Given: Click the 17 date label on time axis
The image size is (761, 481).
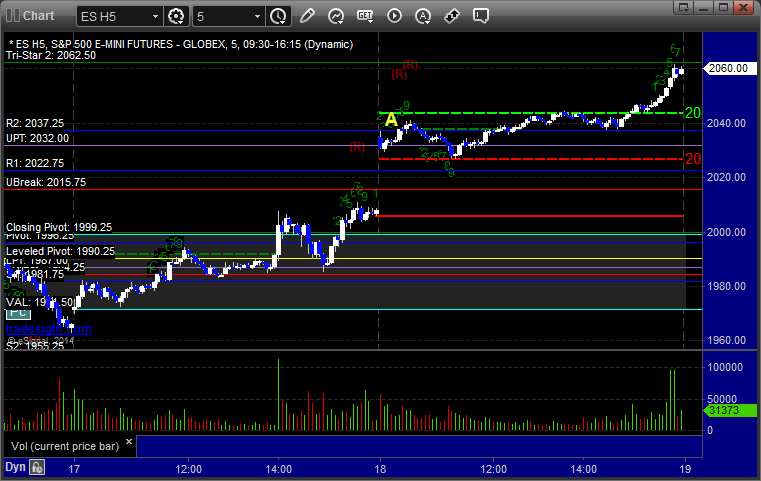Looking at the screenshot, I should 74,469.
